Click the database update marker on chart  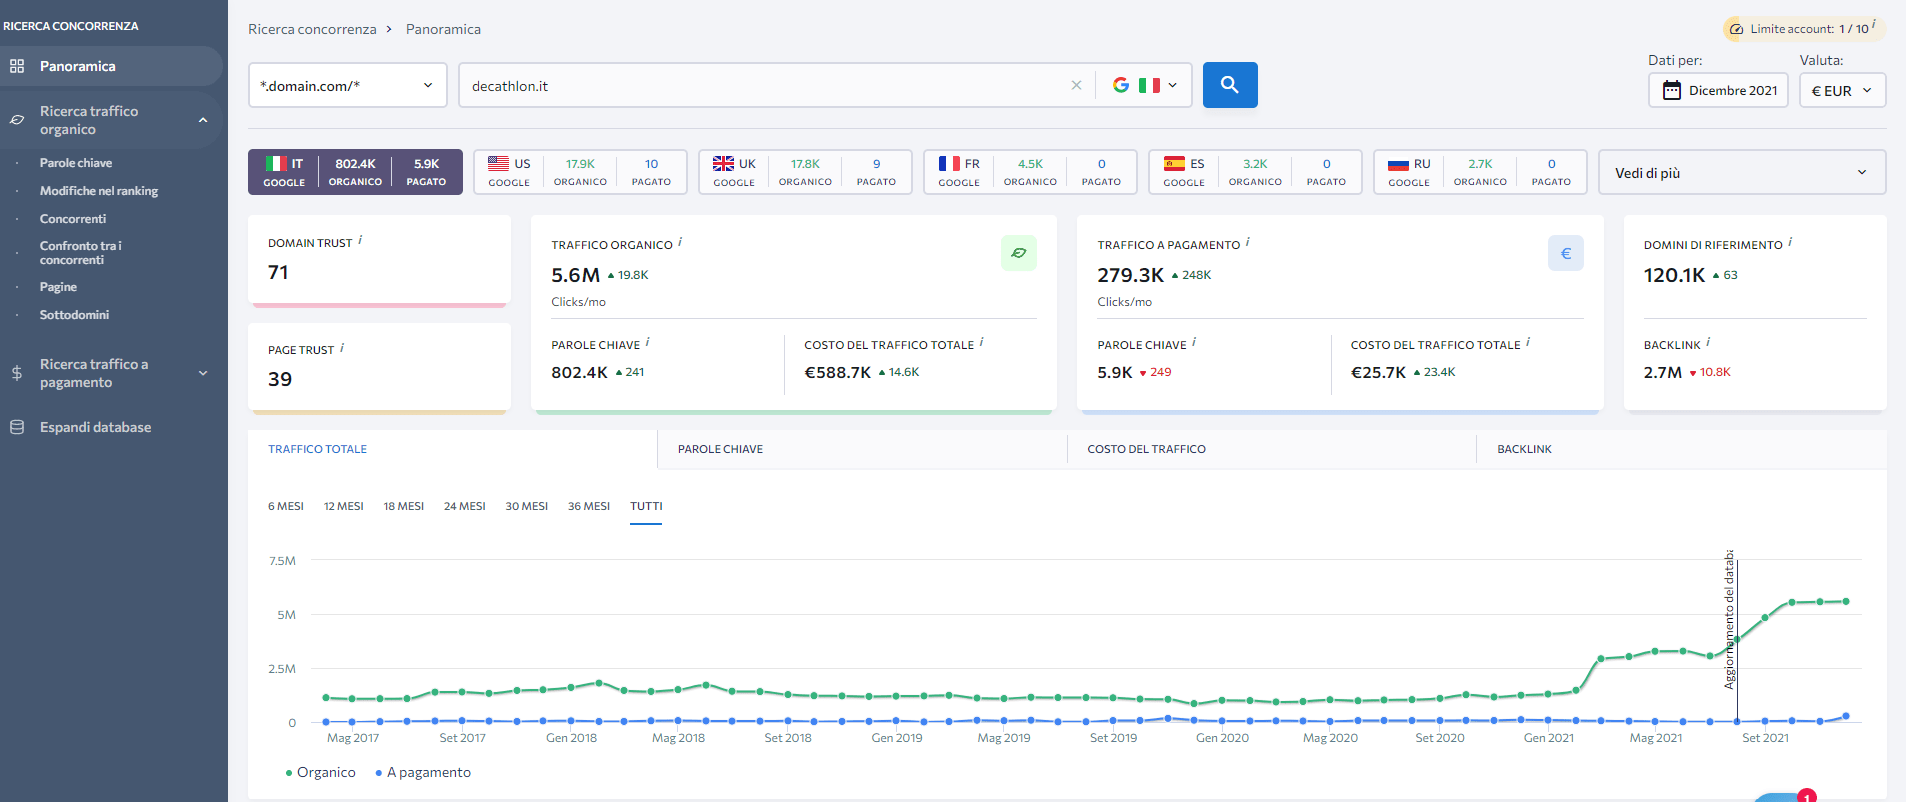point(1730,620)
